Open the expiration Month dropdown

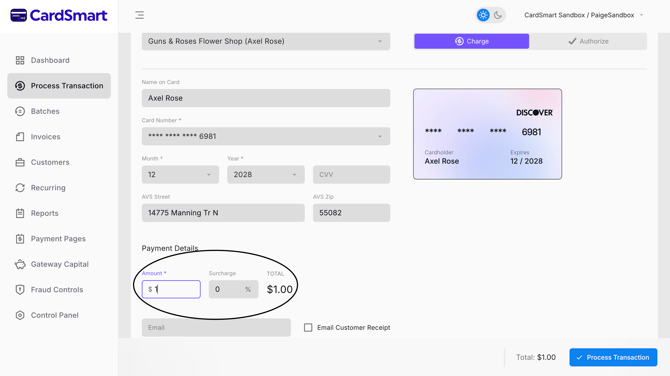pyautogui.click(x=180, y=175)
